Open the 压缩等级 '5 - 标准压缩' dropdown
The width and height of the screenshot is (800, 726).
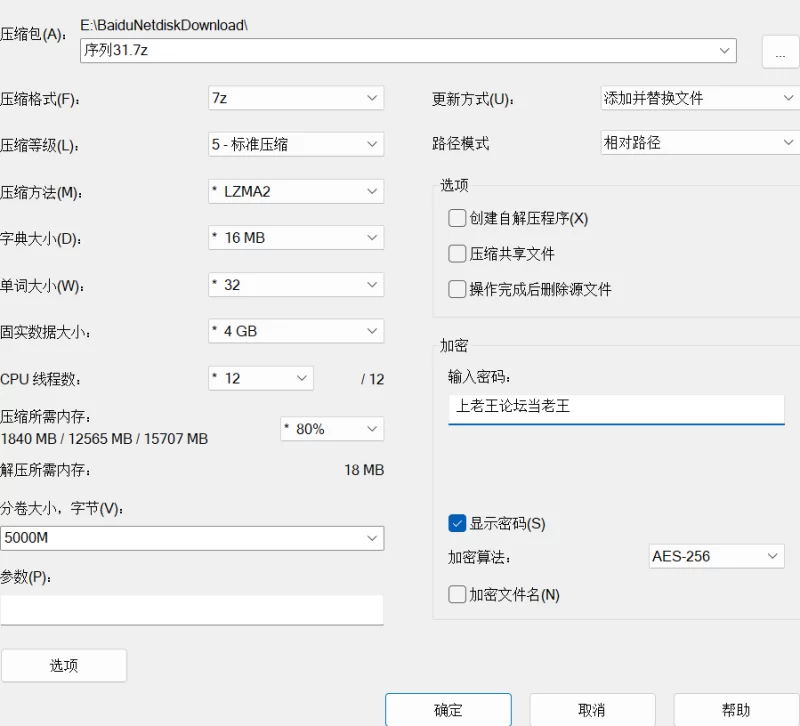296,144
